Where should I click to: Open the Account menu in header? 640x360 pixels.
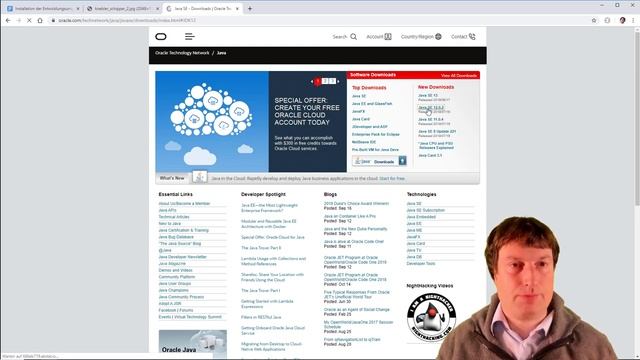(379, 37)
